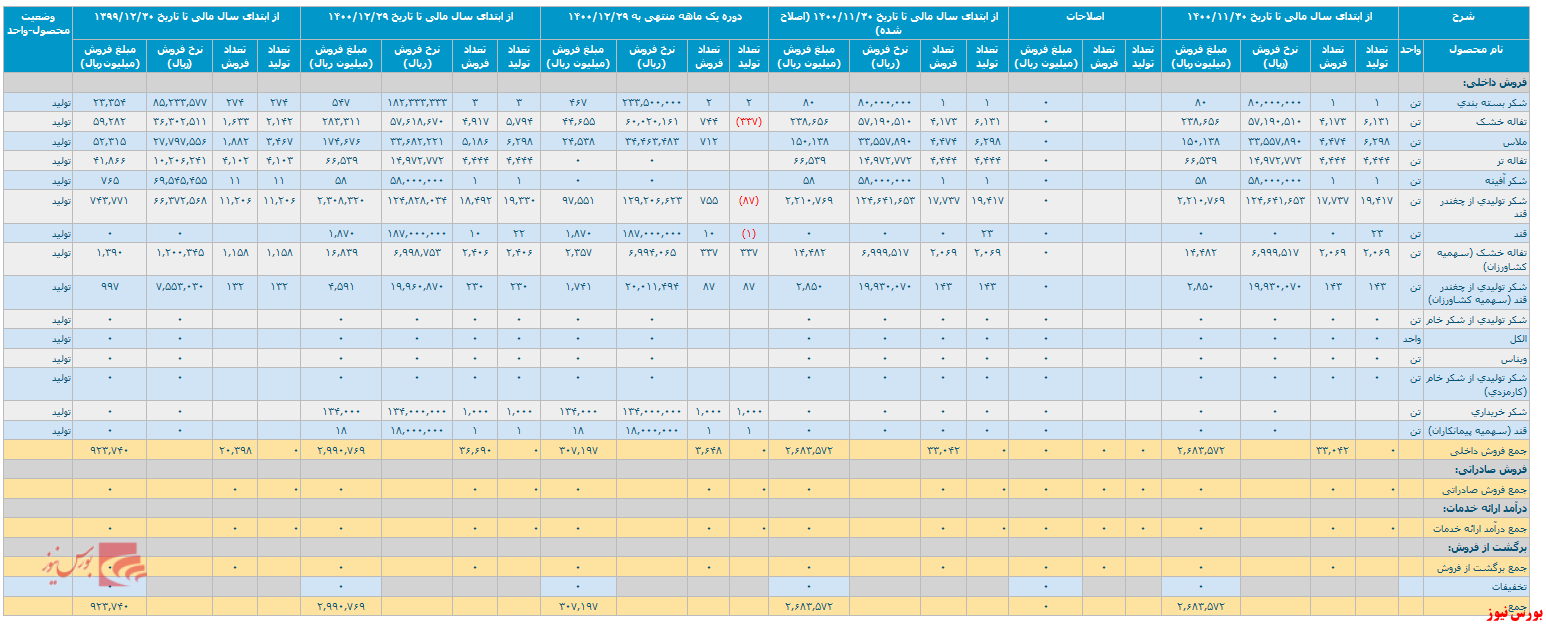Select the '(اصلاح شده)' period header

tap(888, 24)
